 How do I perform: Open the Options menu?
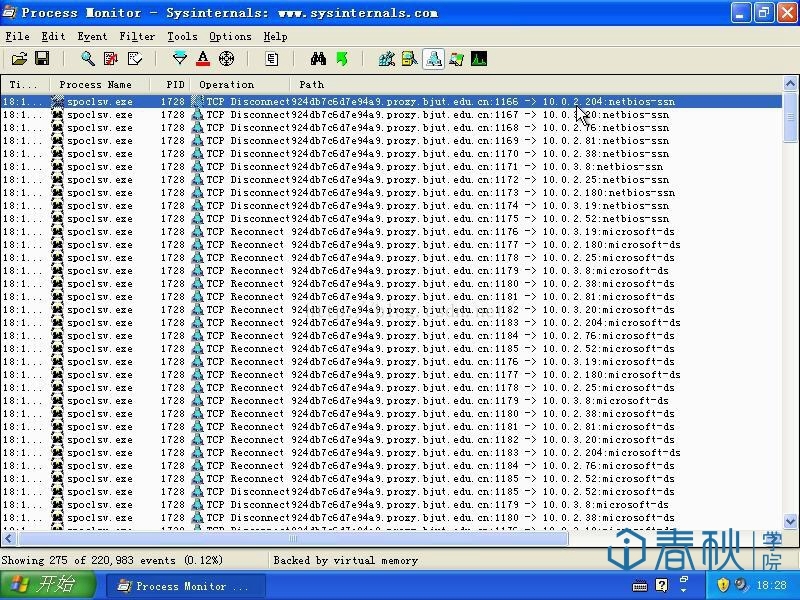(x=230, y=36)
